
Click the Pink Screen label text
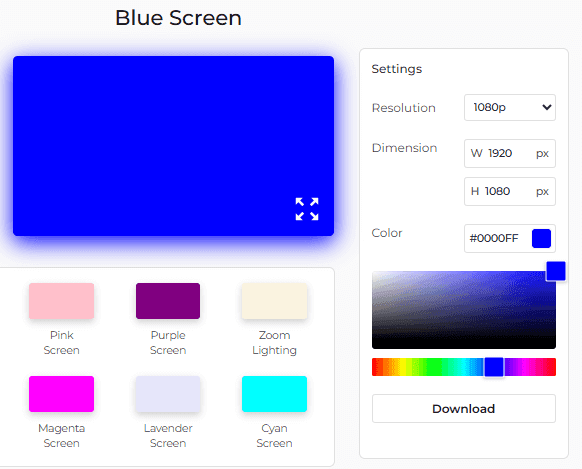click(x=62, y=342)
